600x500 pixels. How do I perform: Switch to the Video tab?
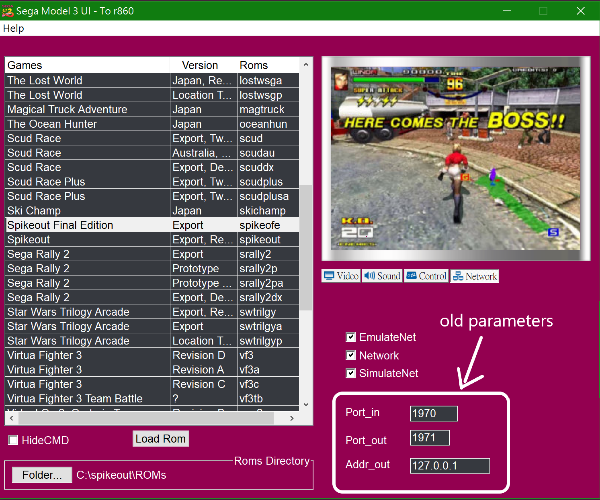[x=341, y=276]
